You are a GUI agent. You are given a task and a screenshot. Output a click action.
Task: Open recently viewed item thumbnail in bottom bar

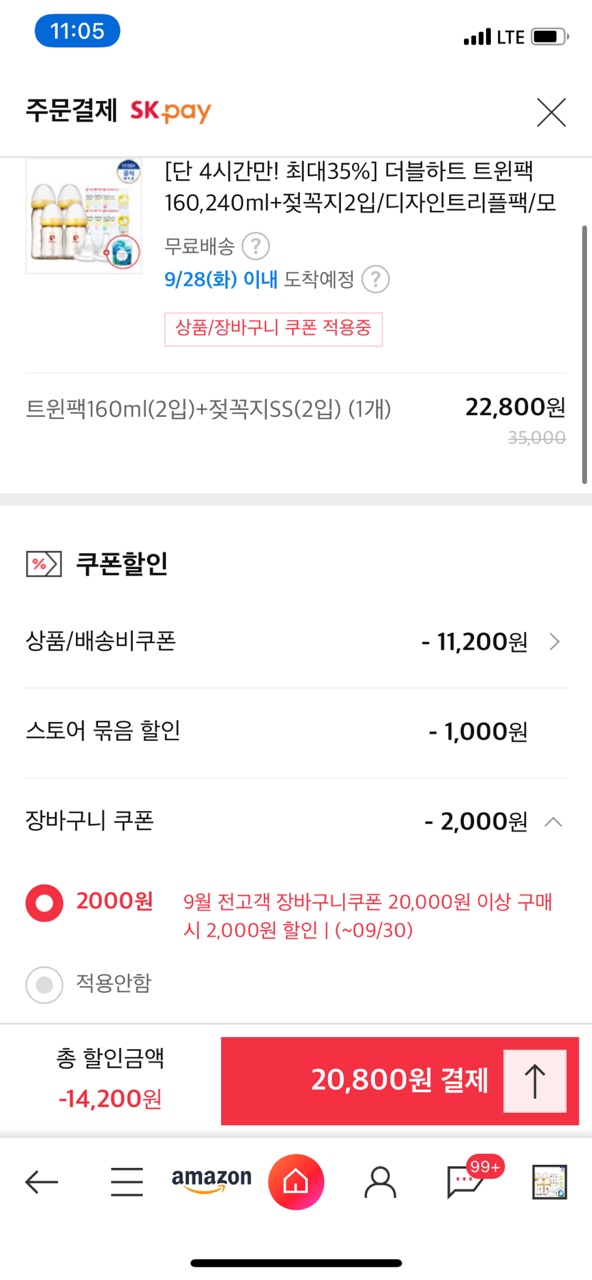[549, 1183]
